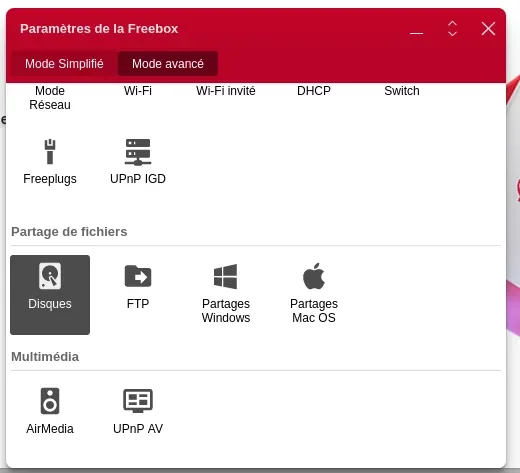Open the DHCP settings entry
The height and width of the screenshot is (473, 520).
coord(314,91)
